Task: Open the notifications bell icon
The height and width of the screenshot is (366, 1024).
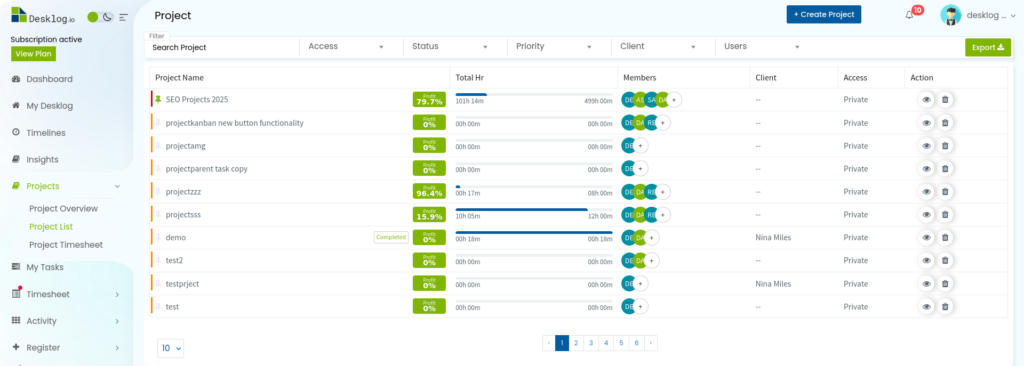Action: click(909, 15)
